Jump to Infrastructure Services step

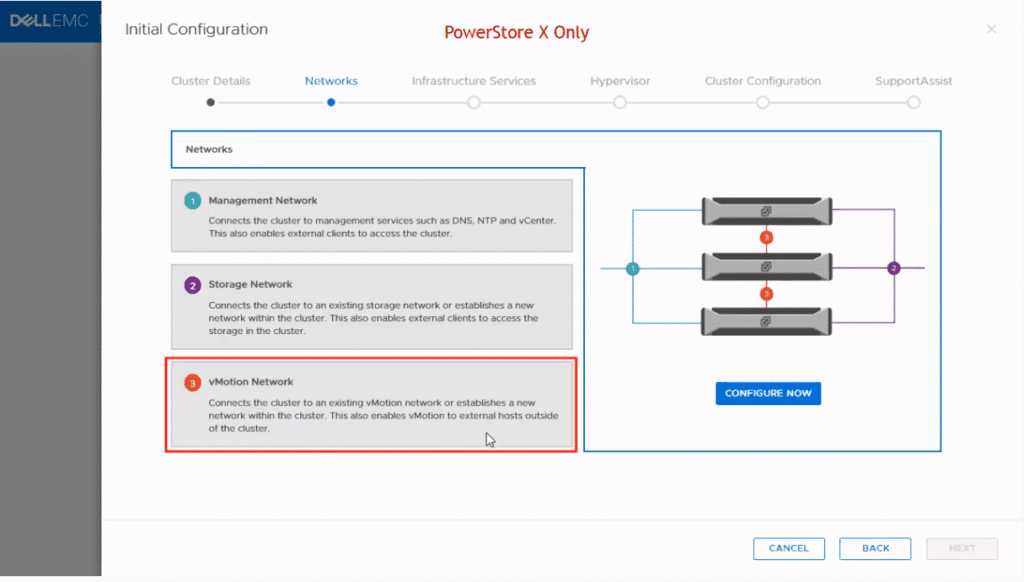[x=473, y=81]
